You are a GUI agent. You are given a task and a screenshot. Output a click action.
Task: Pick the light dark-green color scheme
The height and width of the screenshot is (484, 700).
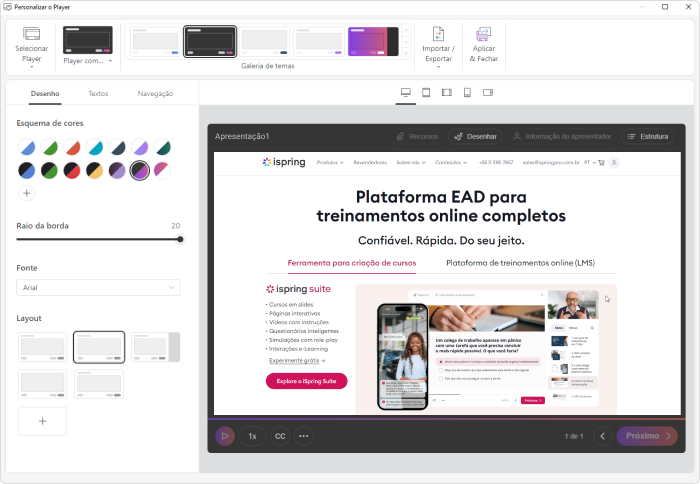click(162, 147)
